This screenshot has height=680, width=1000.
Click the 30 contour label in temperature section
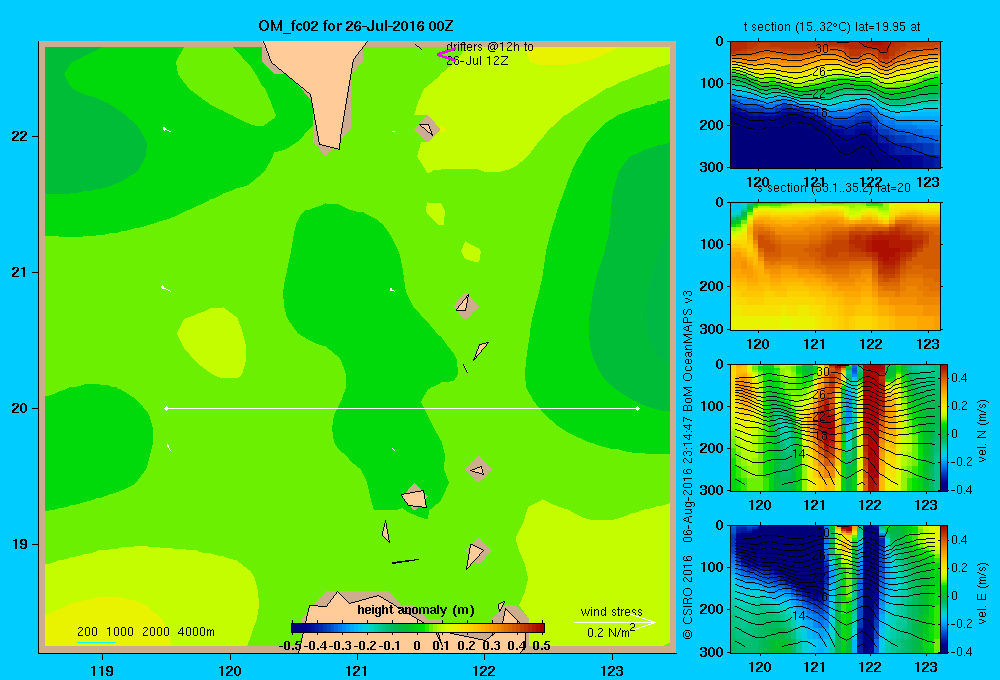[822, 48]
